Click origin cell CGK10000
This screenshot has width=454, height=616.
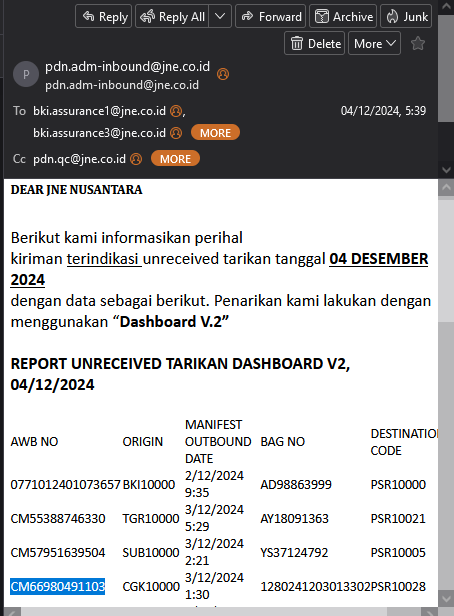point(151,587)
